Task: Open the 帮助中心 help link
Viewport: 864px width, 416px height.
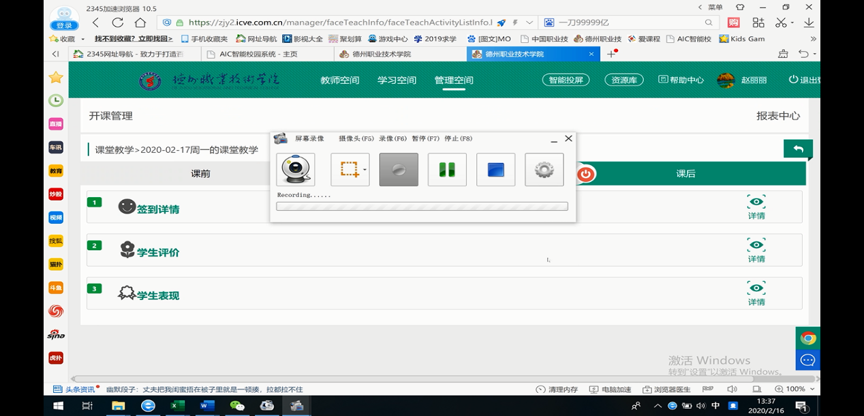Action: (679, 80)
